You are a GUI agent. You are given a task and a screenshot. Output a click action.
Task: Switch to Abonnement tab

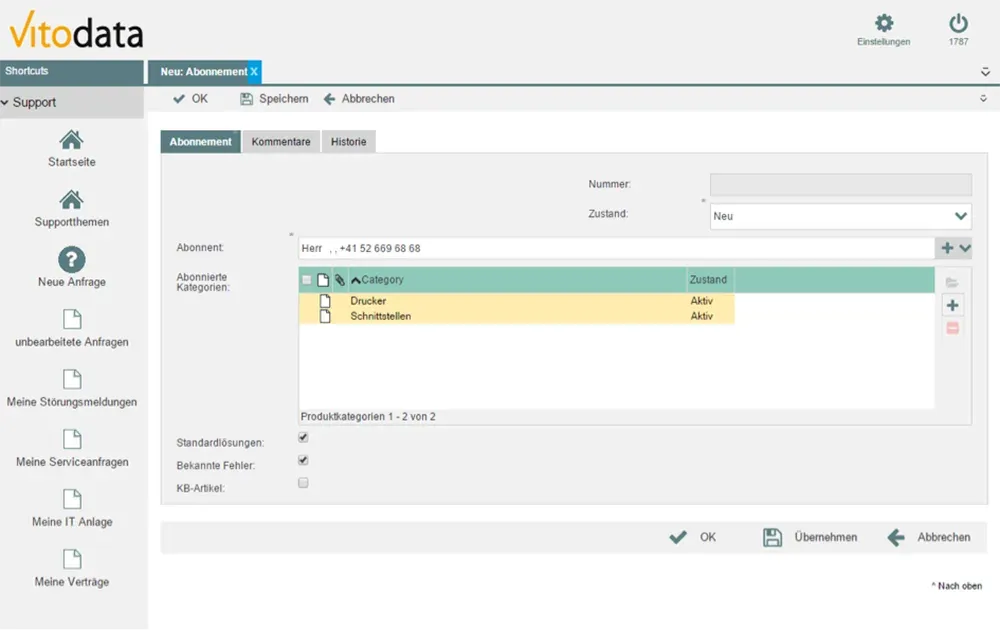pyautogui.click(x=200, y=142)
